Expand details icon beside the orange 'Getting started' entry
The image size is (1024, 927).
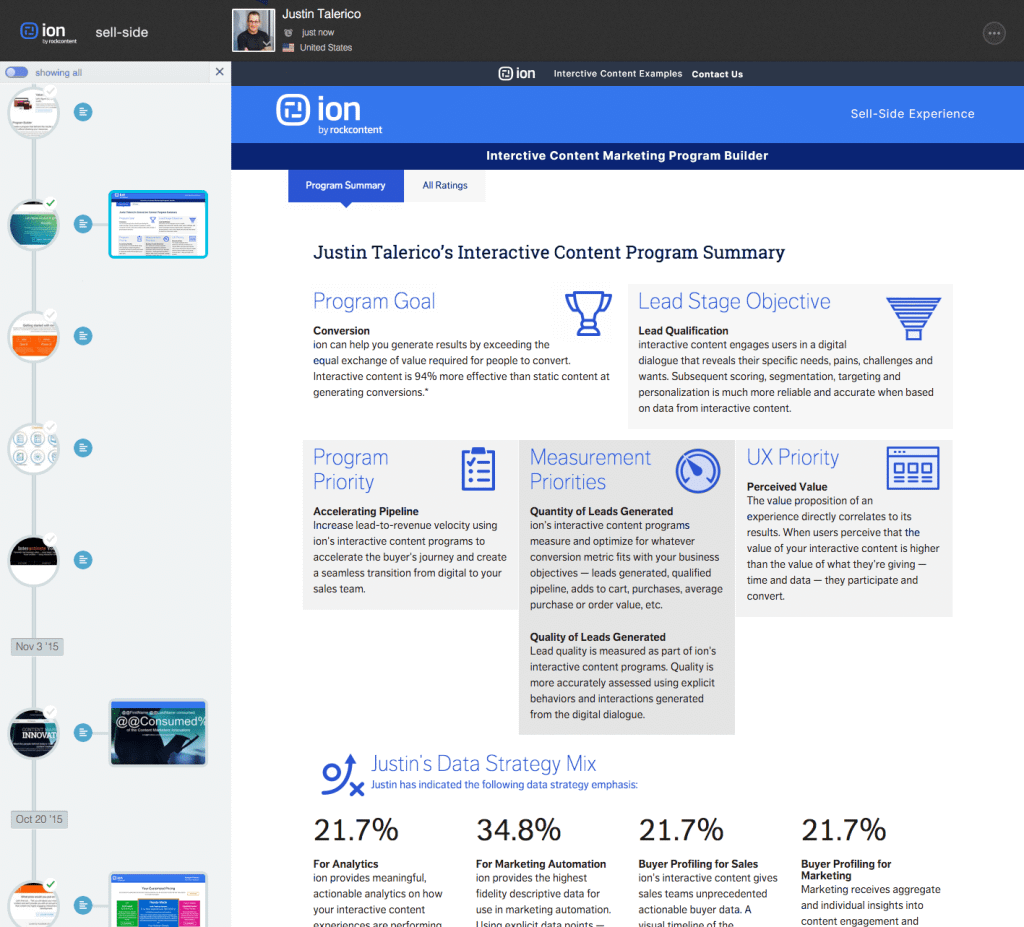click(84, 335)
